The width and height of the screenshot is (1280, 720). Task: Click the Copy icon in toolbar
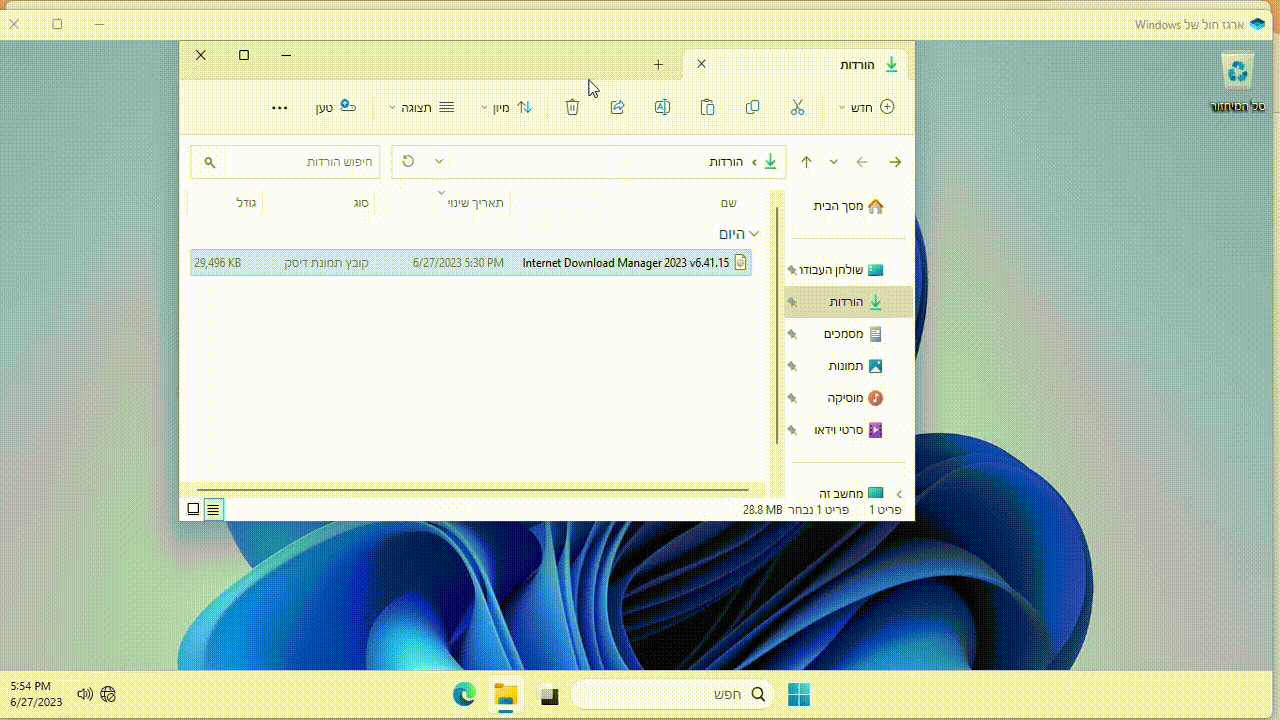pos(752,107)
